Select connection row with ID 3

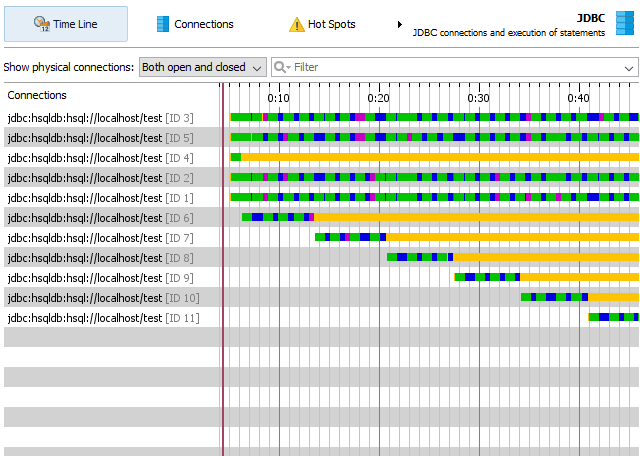(100, 118)
